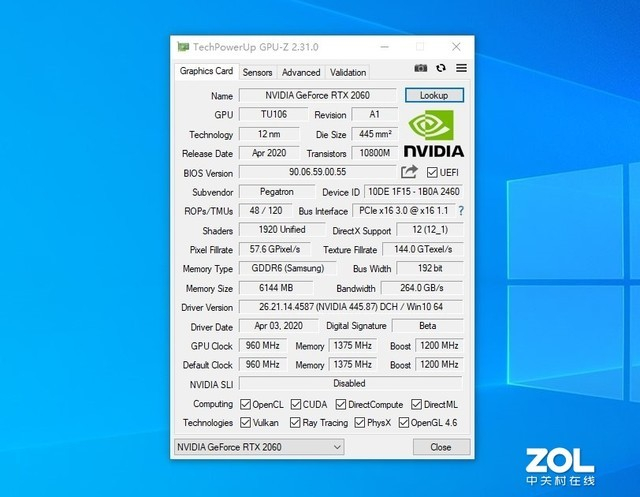Click the DirectX Support field 12 (12_1)
640x497 pixels.
click(430, 230)
